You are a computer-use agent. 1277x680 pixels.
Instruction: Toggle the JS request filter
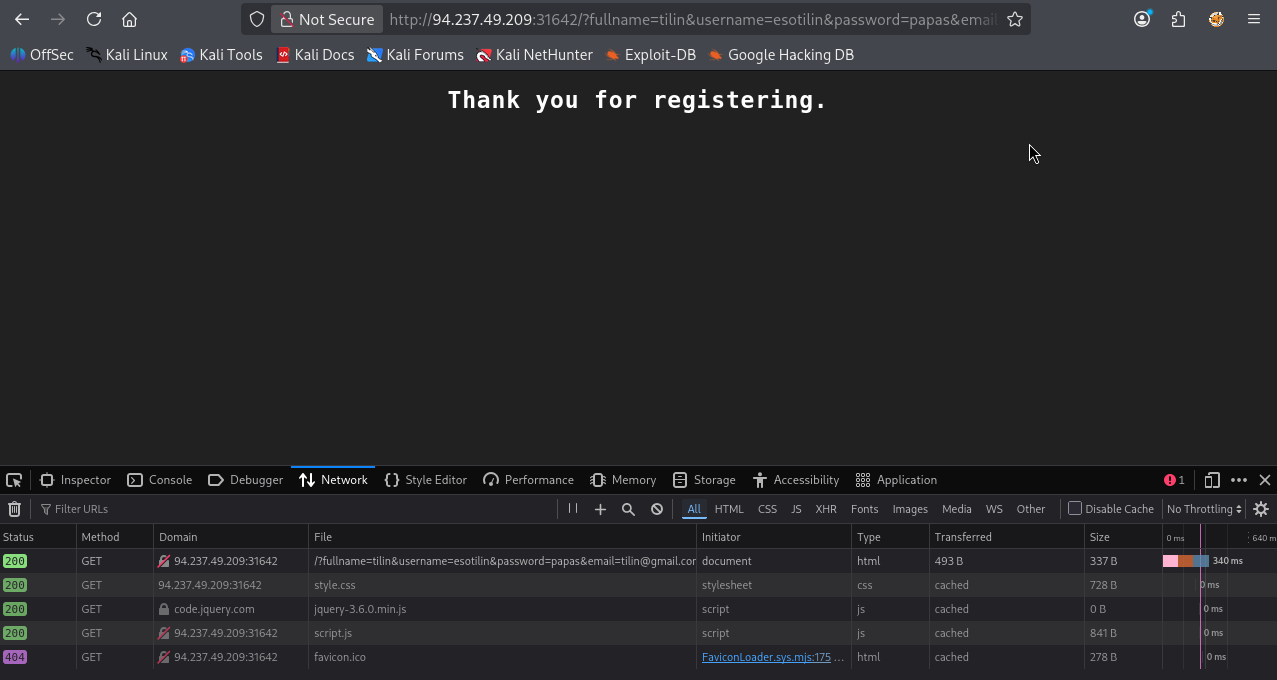(796, 509)
